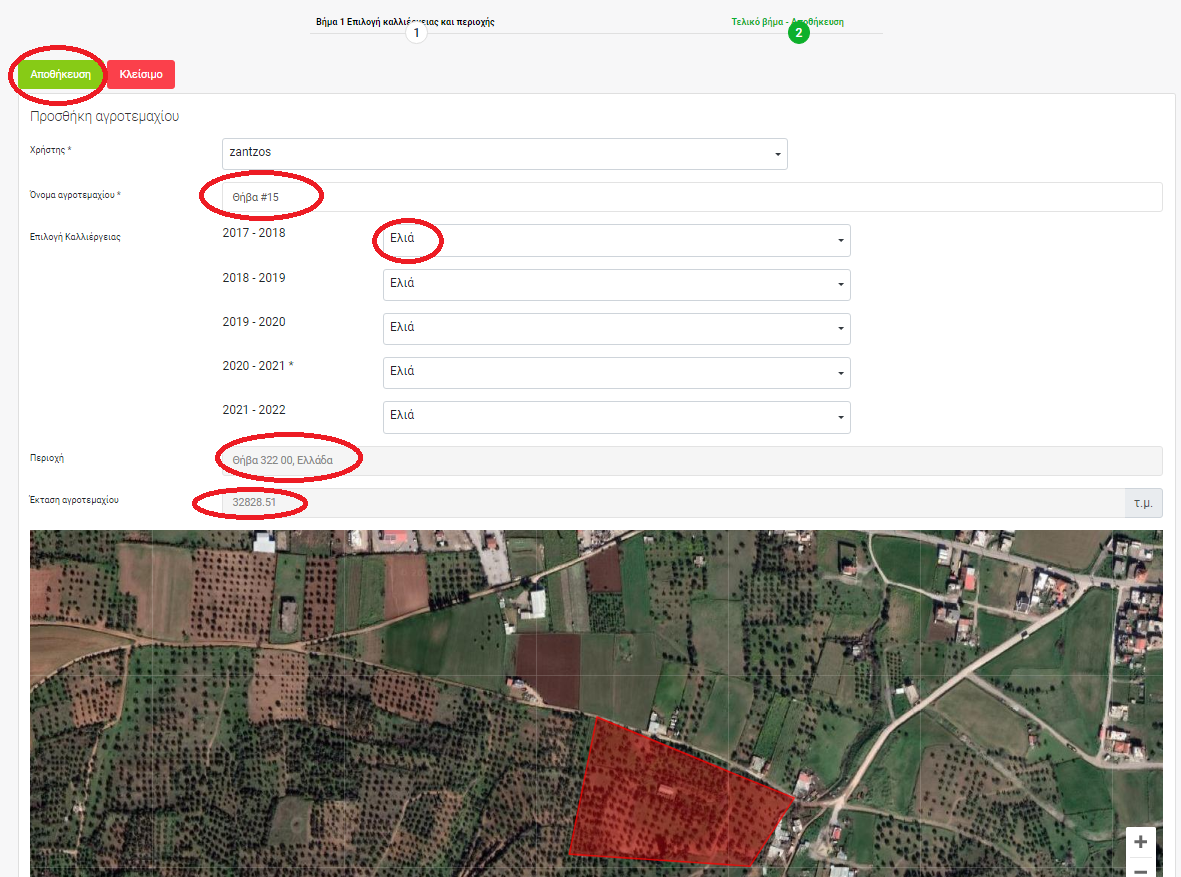This screenshot has width=1181, height=877.
Task: Click the Βήμα 1 Επιλογή καλλιέργειας step label
Action: point(405,21)
